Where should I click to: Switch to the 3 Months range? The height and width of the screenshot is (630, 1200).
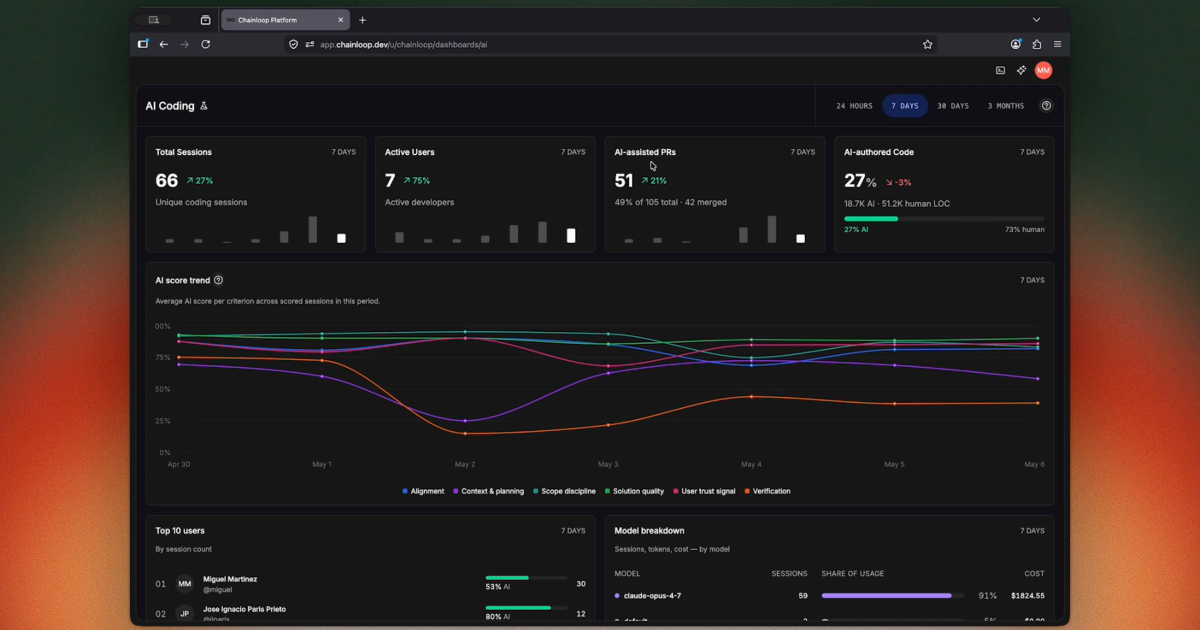point(1006,106)
